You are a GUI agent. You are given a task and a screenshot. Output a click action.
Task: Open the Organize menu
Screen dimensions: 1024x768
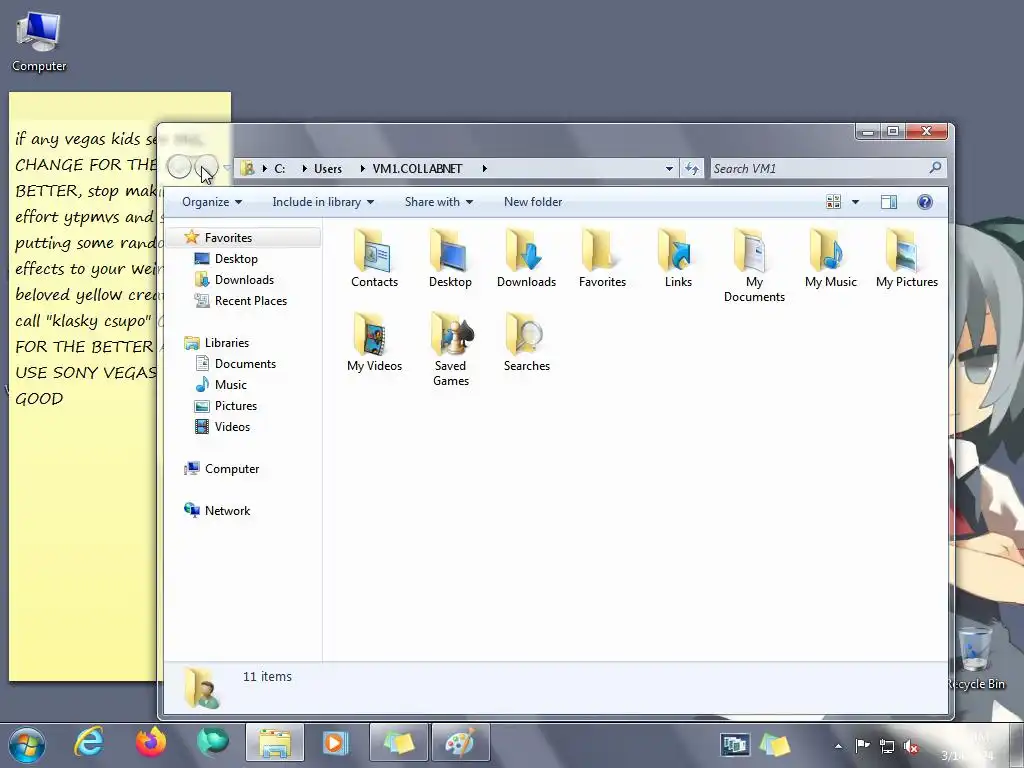[x=212, y=202]
